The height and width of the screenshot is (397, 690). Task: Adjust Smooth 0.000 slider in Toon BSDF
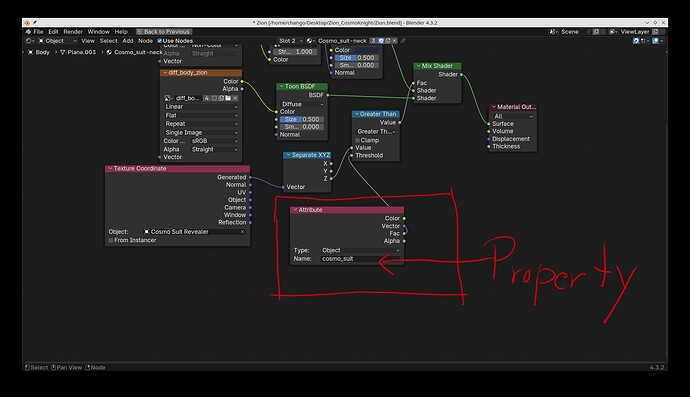point(302,127)
